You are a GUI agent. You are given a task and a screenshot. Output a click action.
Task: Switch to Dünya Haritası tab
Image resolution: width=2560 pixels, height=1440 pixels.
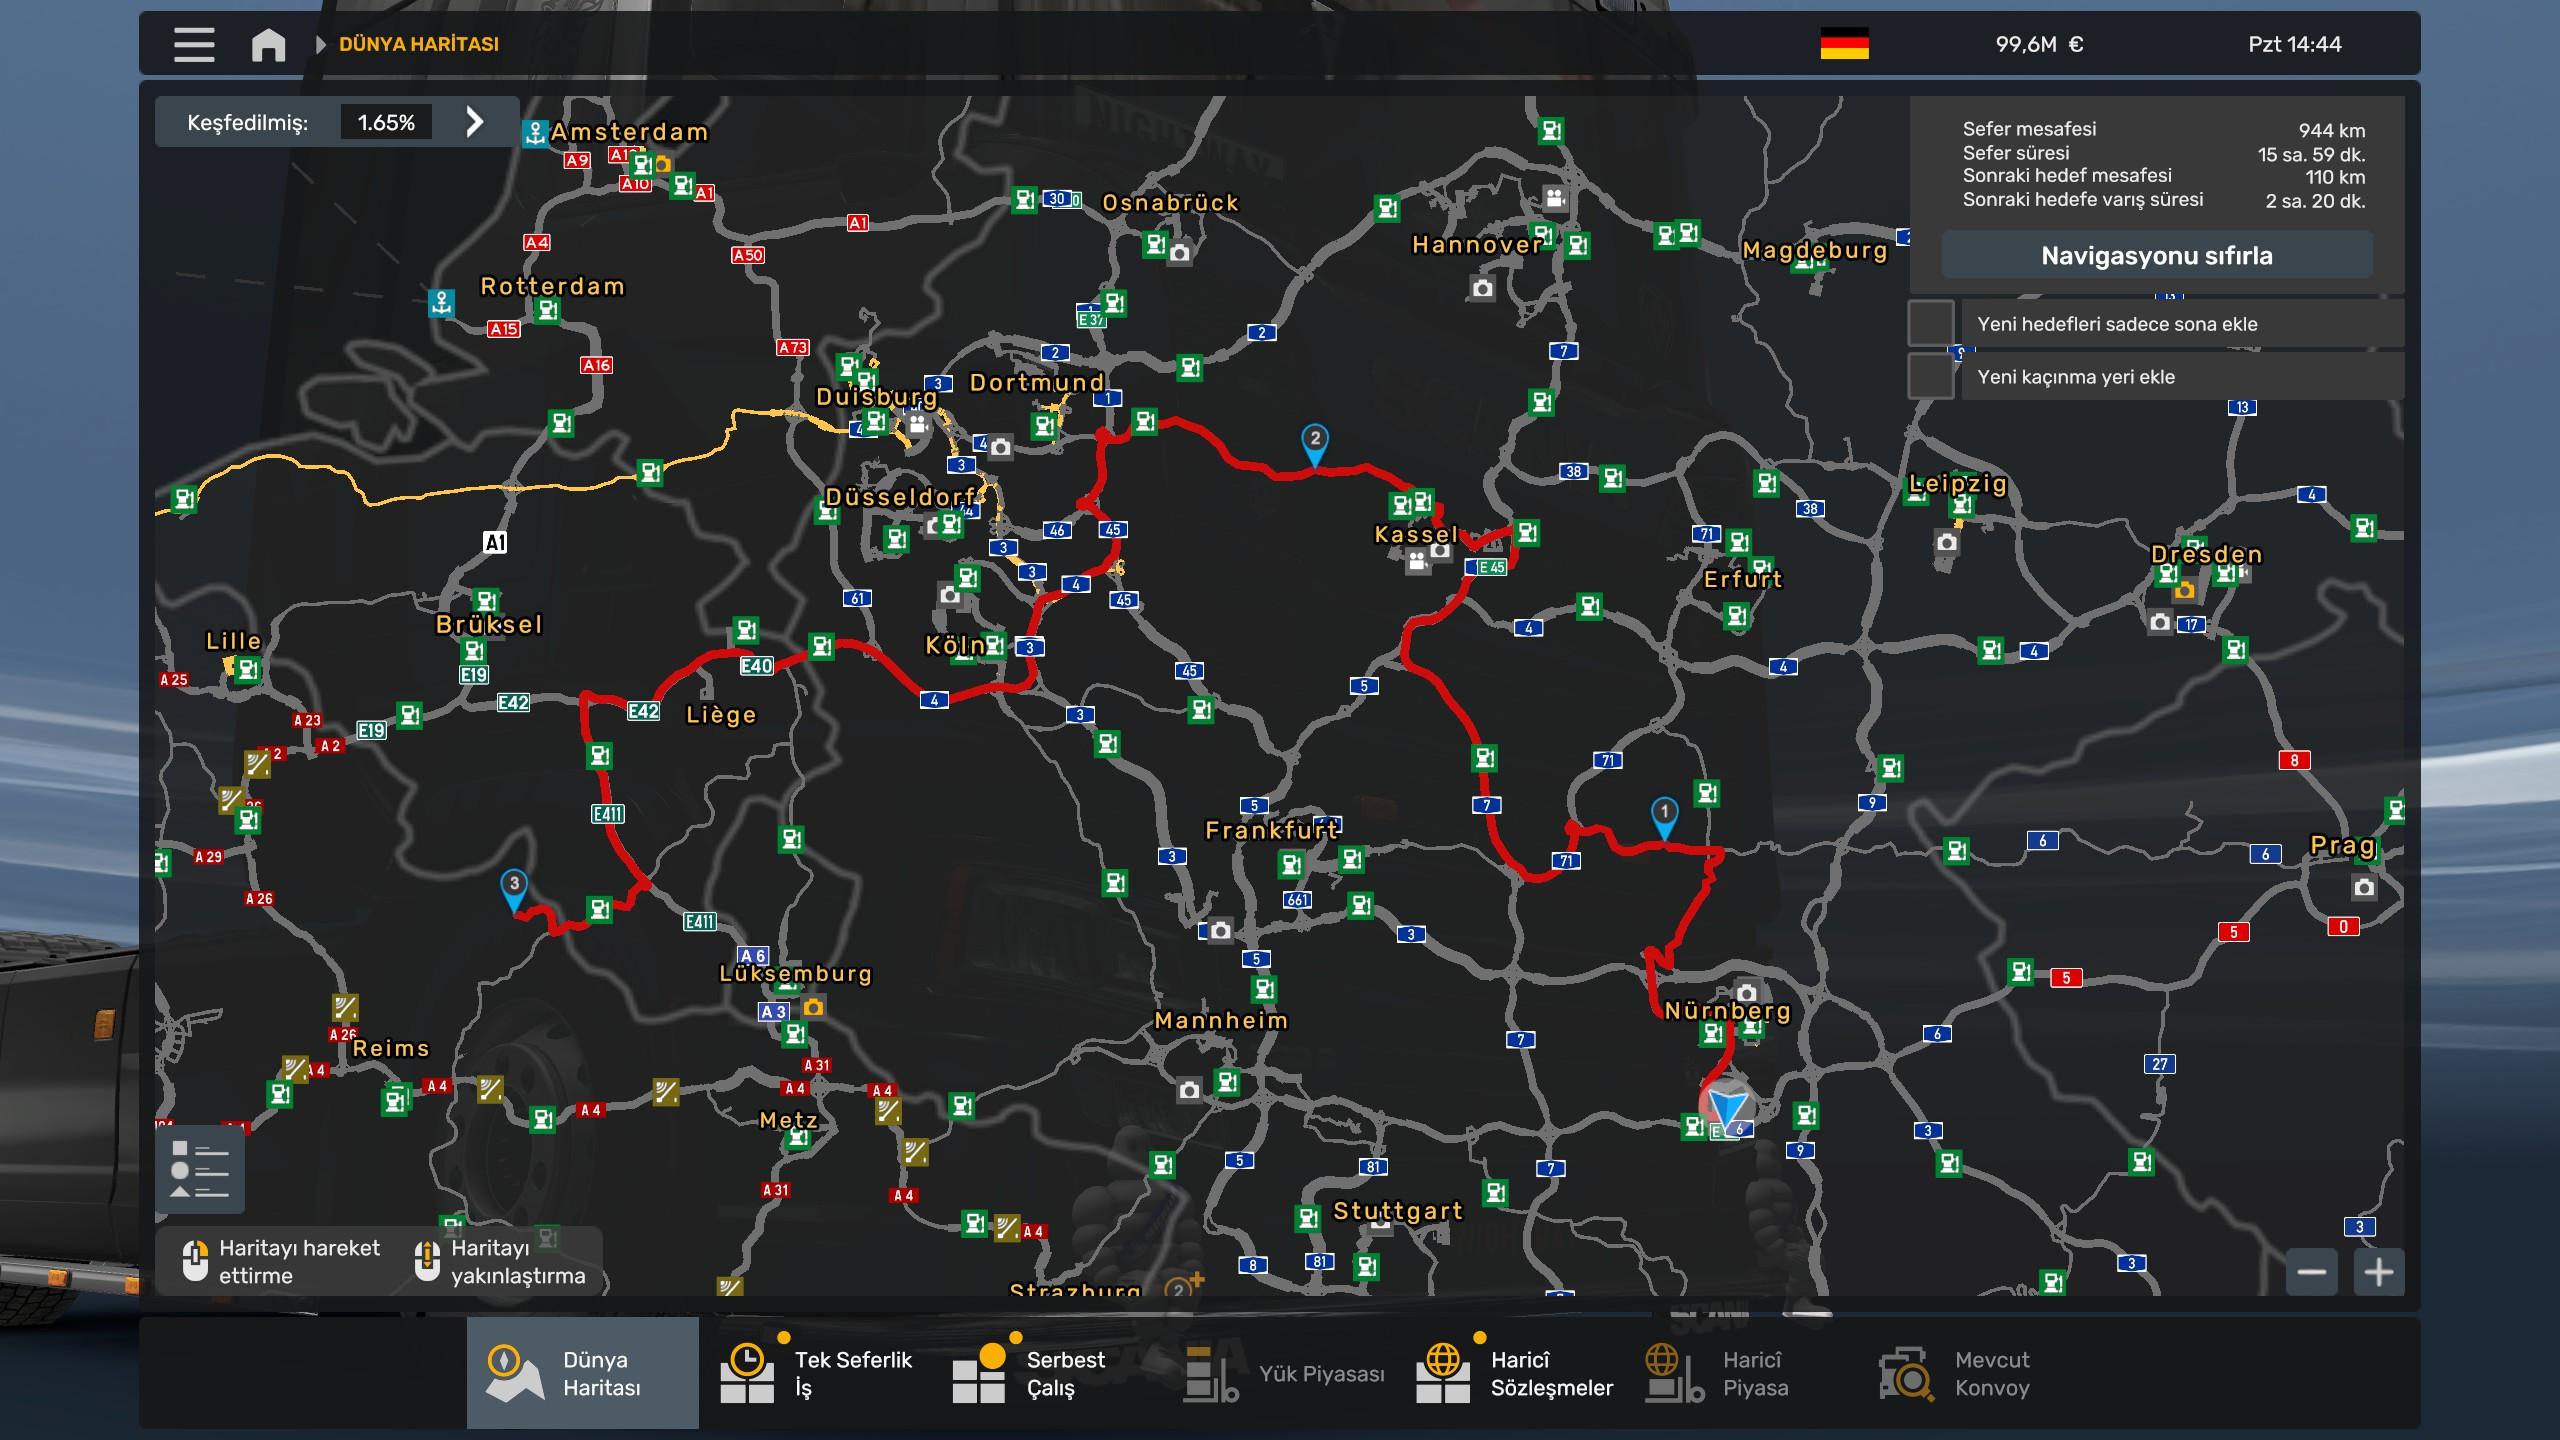click(x=582, y=1373)
